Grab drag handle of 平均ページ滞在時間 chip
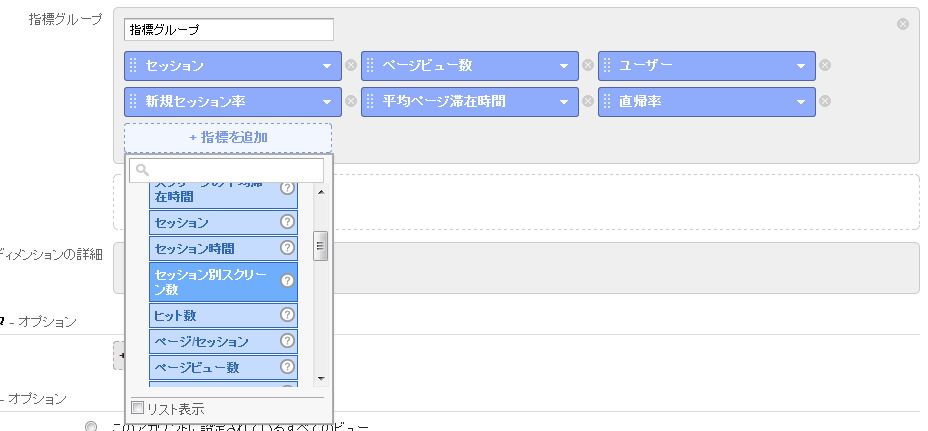 pyautogui.click(x=369, y=101)
